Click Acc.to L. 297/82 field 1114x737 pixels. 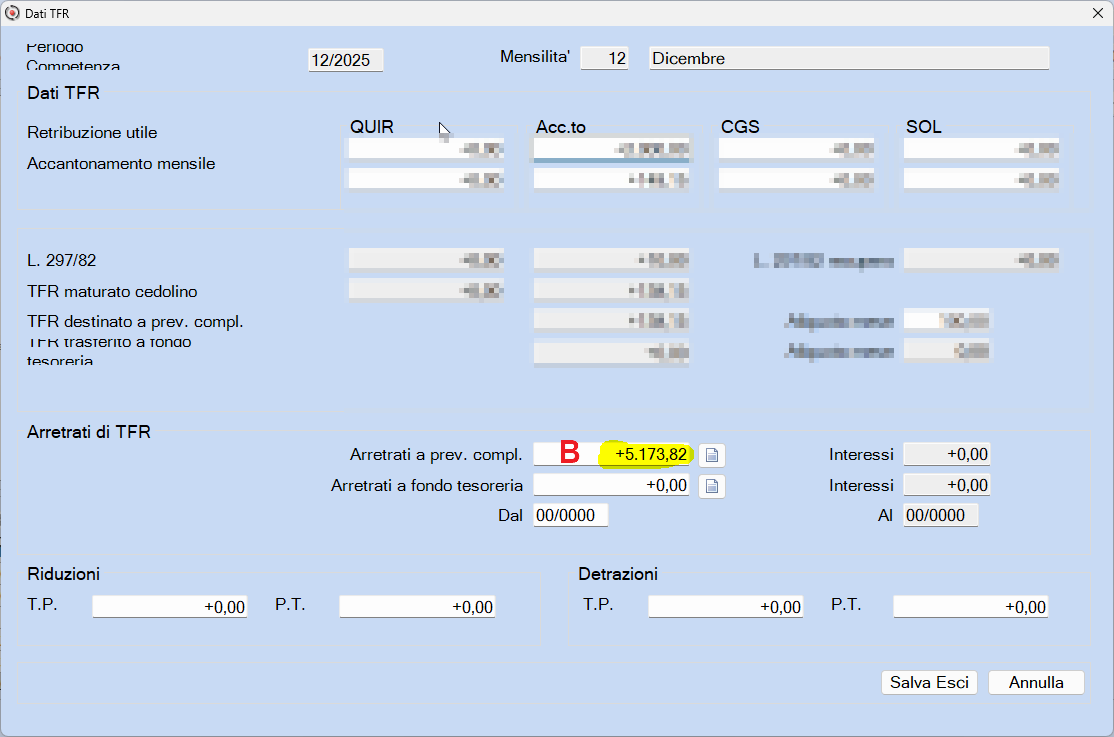tap(611, 259)
